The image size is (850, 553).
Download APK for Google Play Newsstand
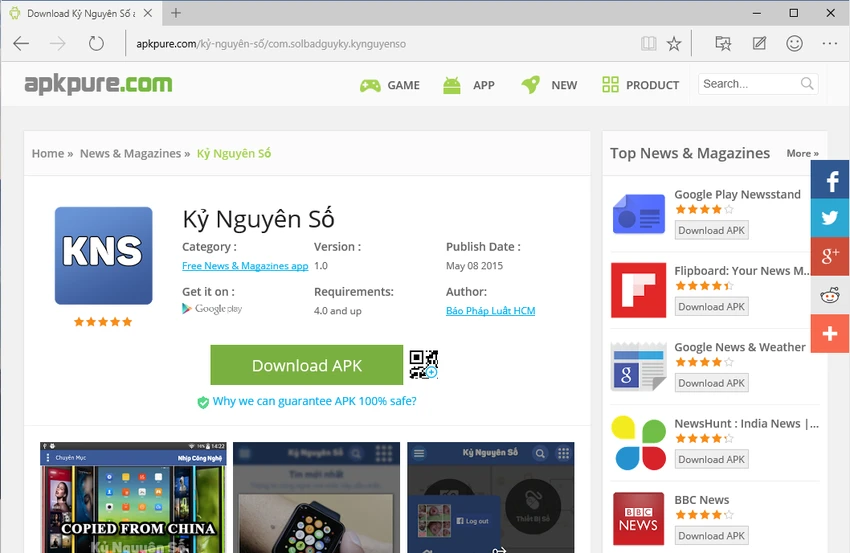click(x=712, y=230)
